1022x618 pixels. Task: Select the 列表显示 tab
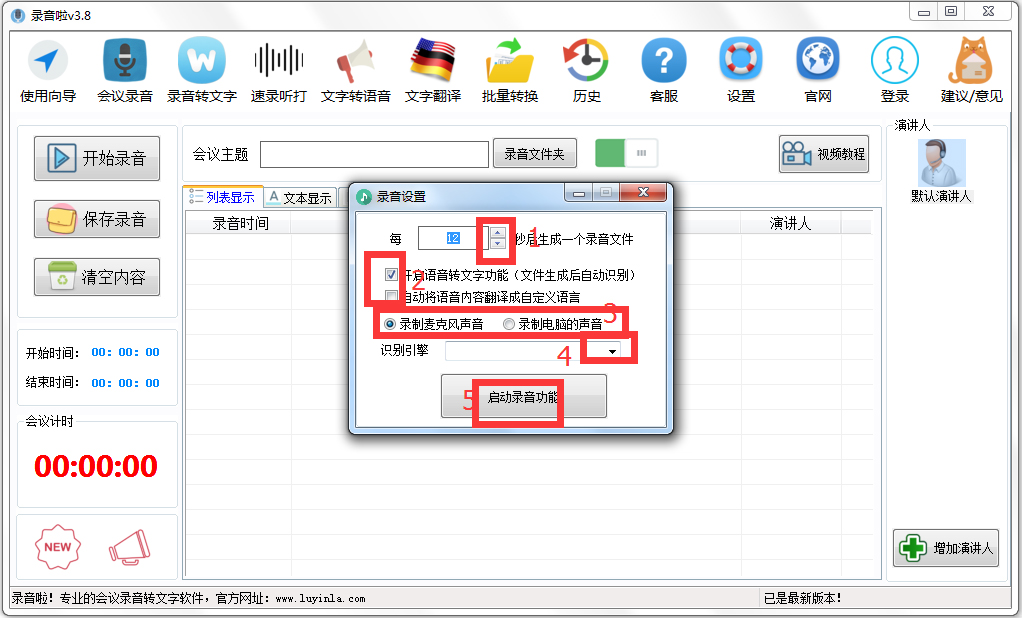[x=222, y=197]
